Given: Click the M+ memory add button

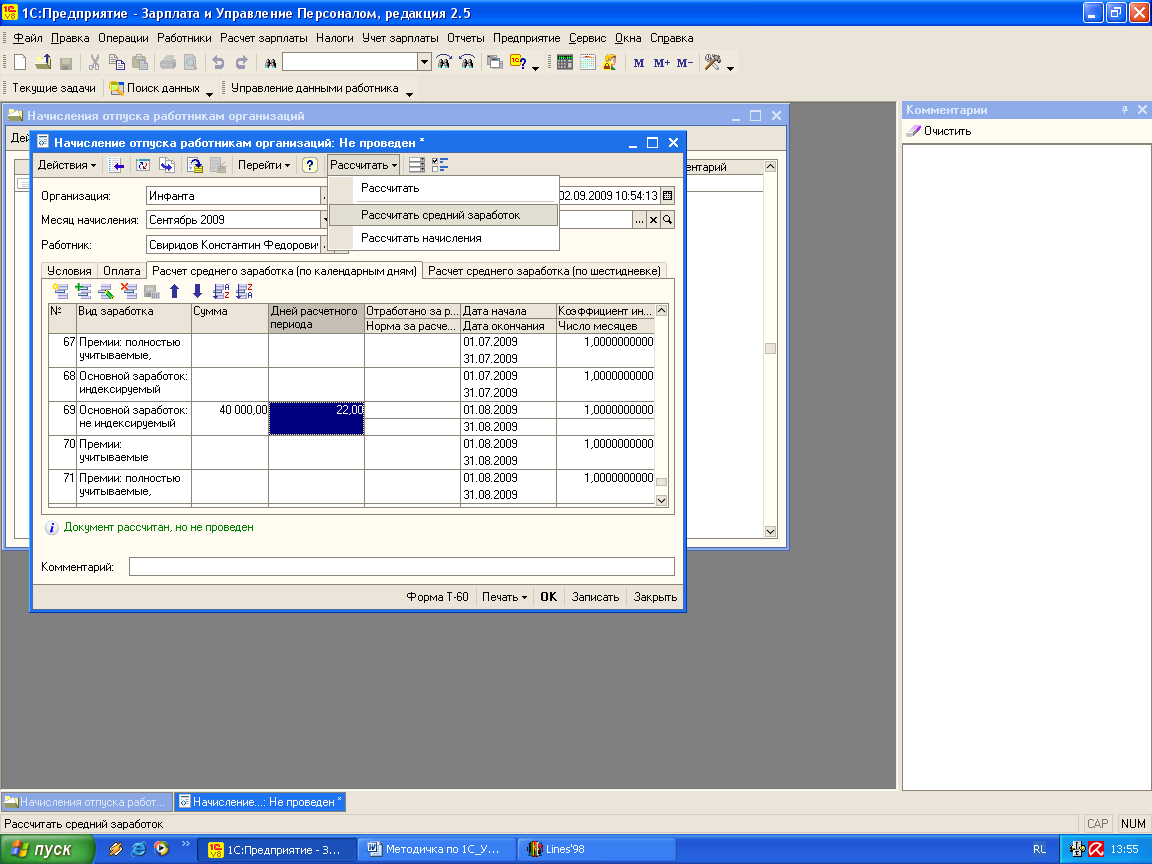Looking at the screenshot, I should (661, 63).
